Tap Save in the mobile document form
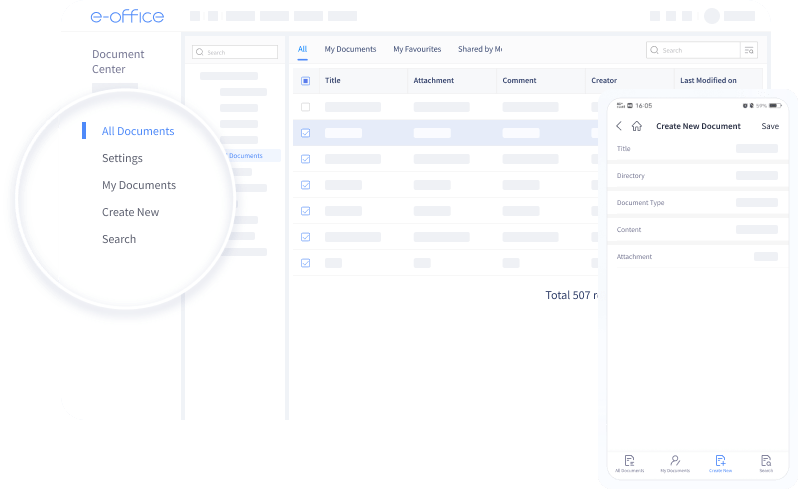The width and height of the screenshot is (798, 489). click(770, 126)
